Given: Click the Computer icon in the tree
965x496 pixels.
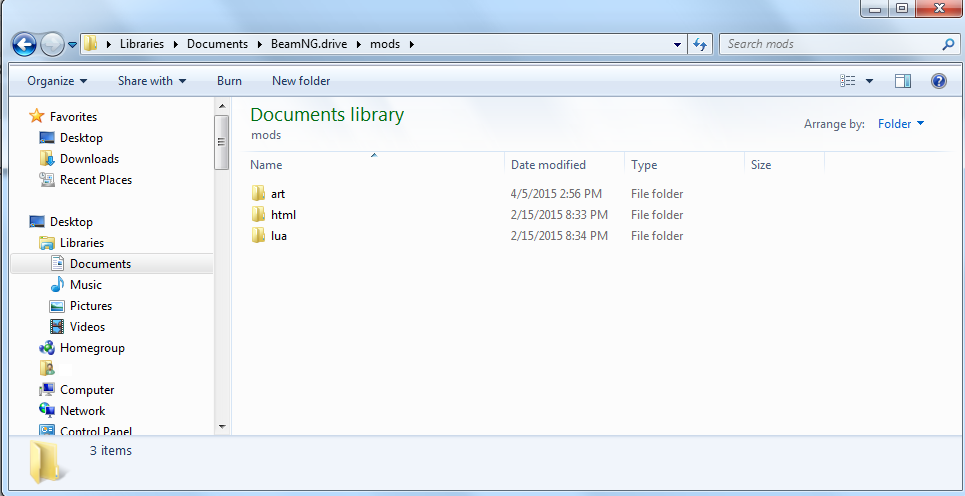Looking at the screenshot, I should [x=47, y=390].
